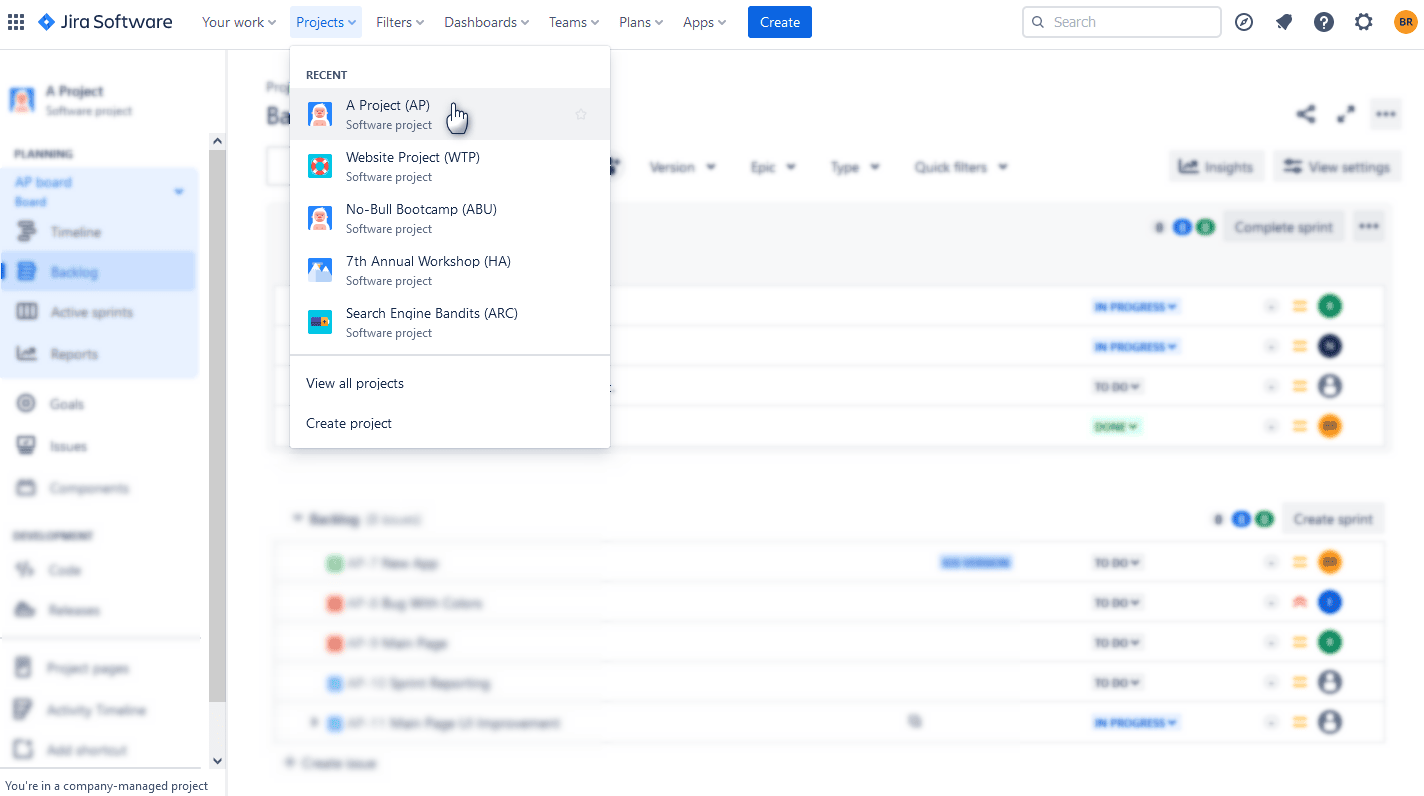This screenshot has width=1424, height=796.
Task: Open Timeline in the sidebar
Action: [100, 232]
